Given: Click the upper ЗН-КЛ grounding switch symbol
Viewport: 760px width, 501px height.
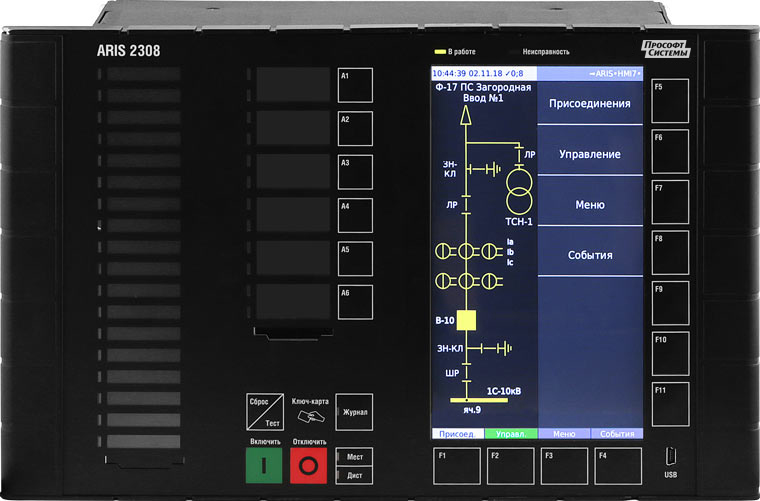Looking at the screenshot, I should tap(484, 170).
